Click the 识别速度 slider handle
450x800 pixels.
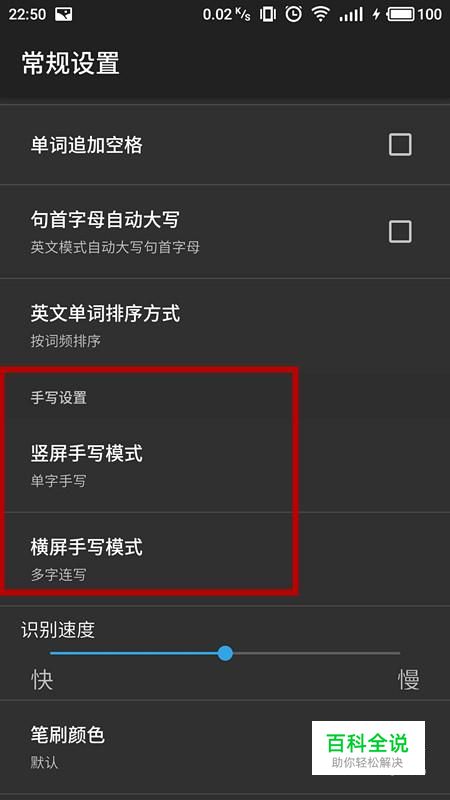click(225, 653)
